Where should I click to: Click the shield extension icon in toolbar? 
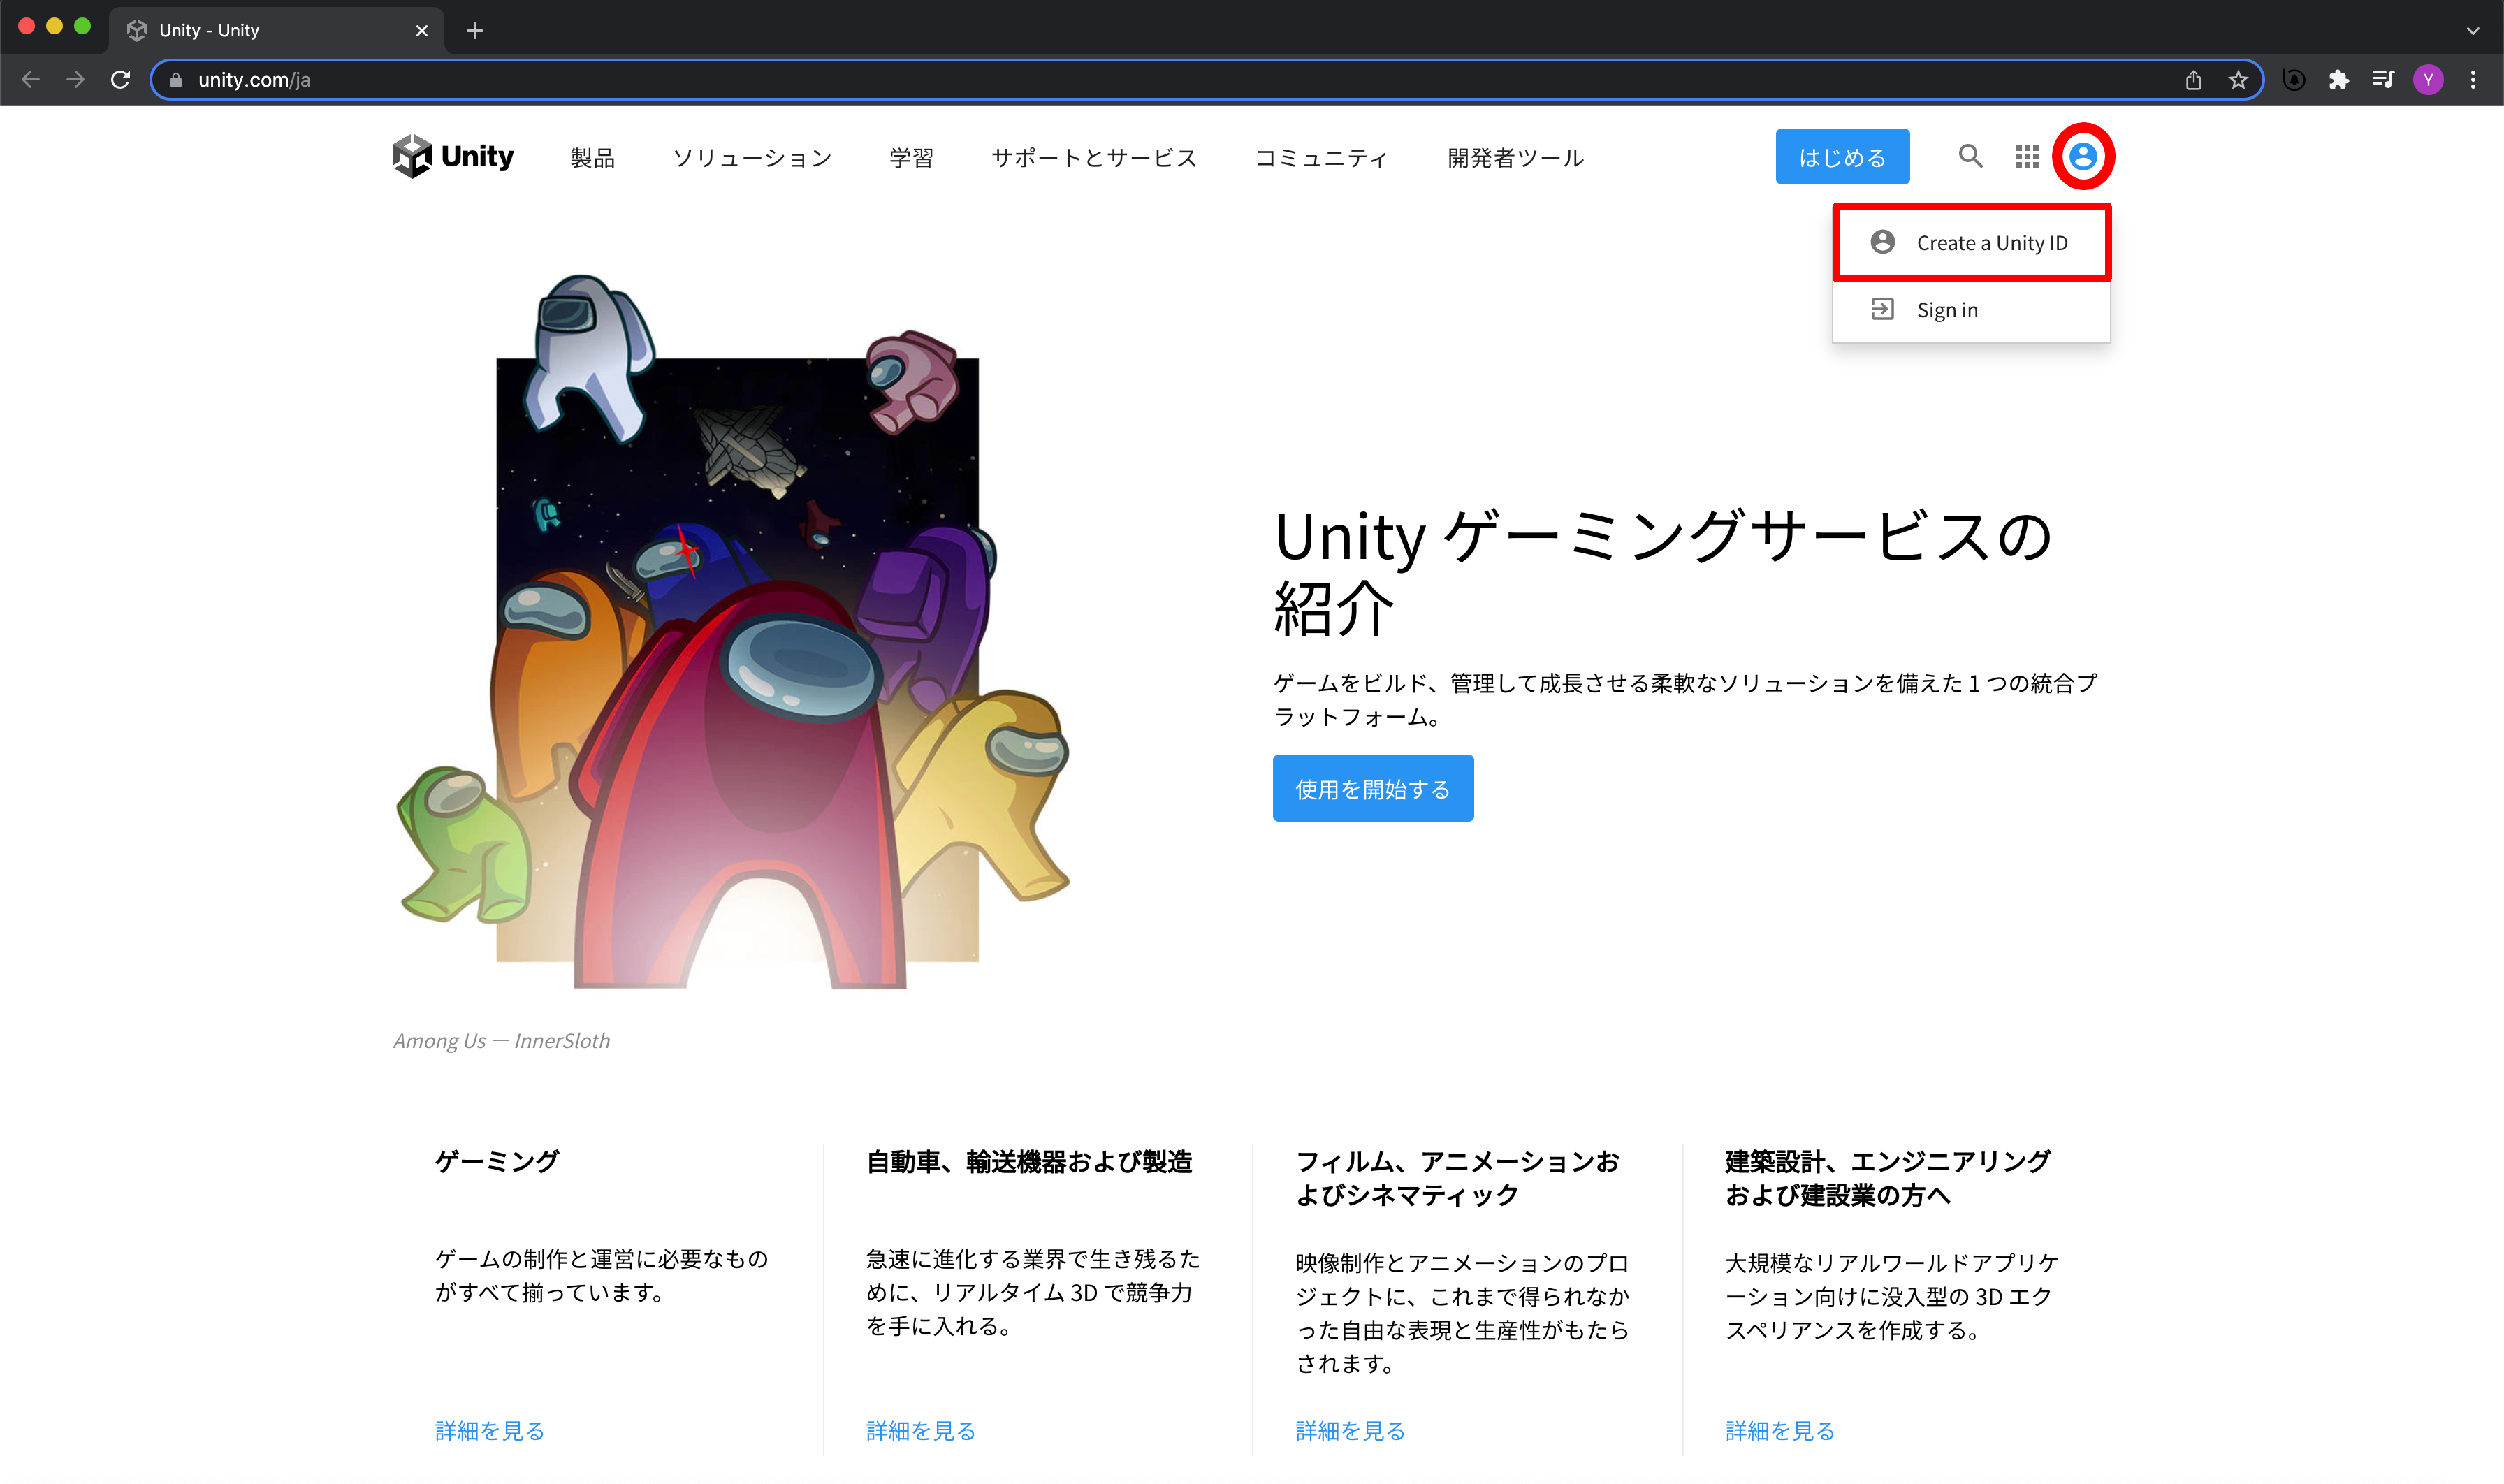tap(2294, 80)
